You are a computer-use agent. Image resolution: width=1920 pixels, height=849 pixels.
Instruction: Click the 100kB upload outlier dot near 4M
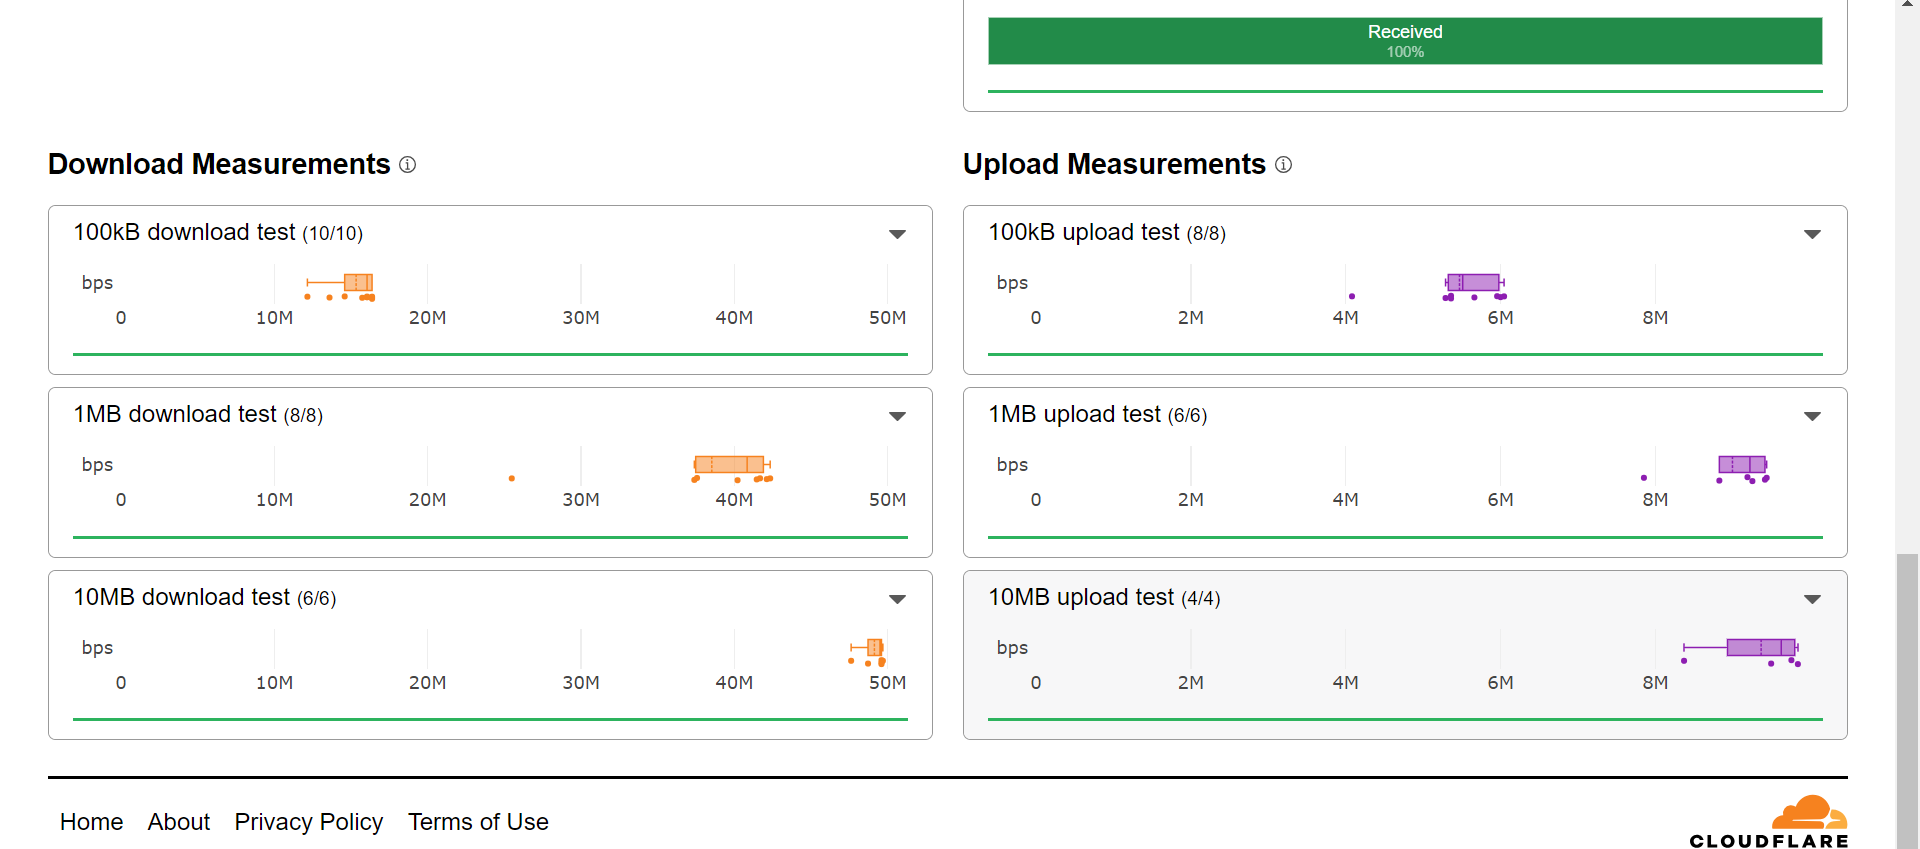pyautogui.click(x=1352, y=296)
